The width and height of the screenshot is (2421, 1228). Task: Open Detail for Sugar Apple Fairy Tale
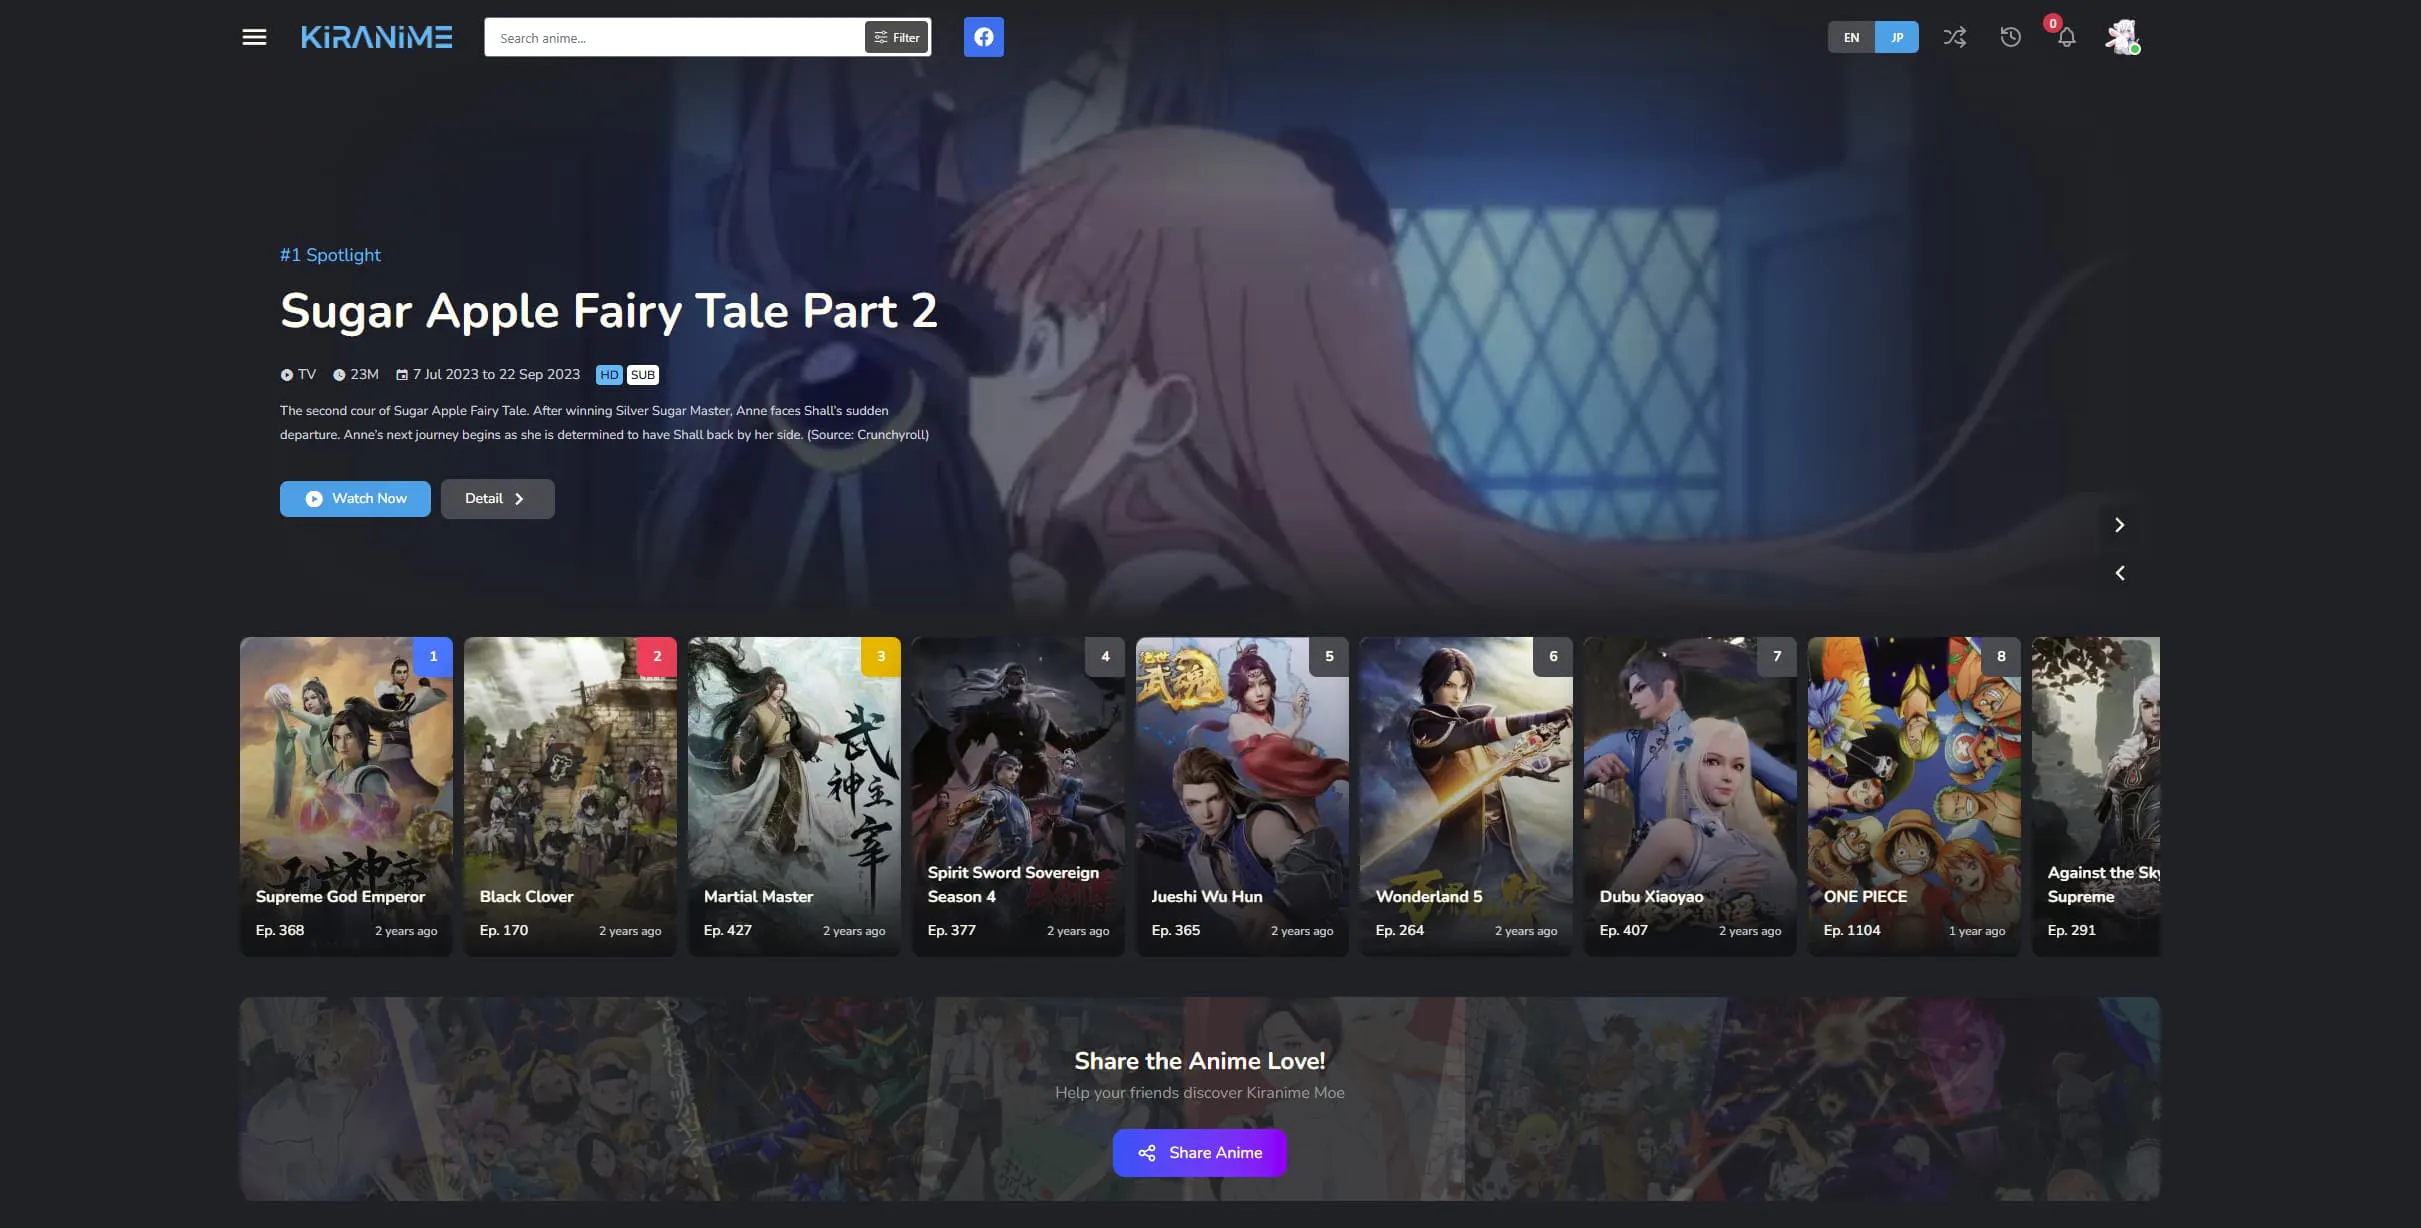click(x=497, y=498)
